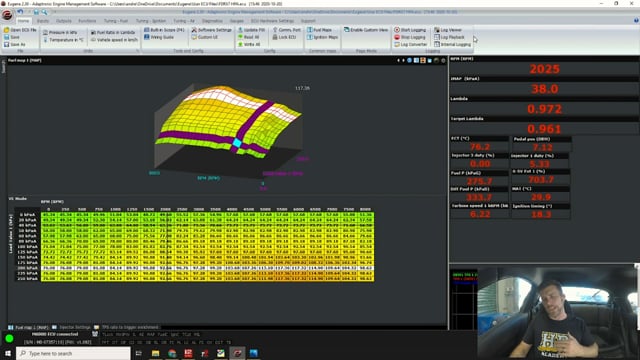
Task: Toggle Pressure in kPa units option
Action: click(60, 32)
